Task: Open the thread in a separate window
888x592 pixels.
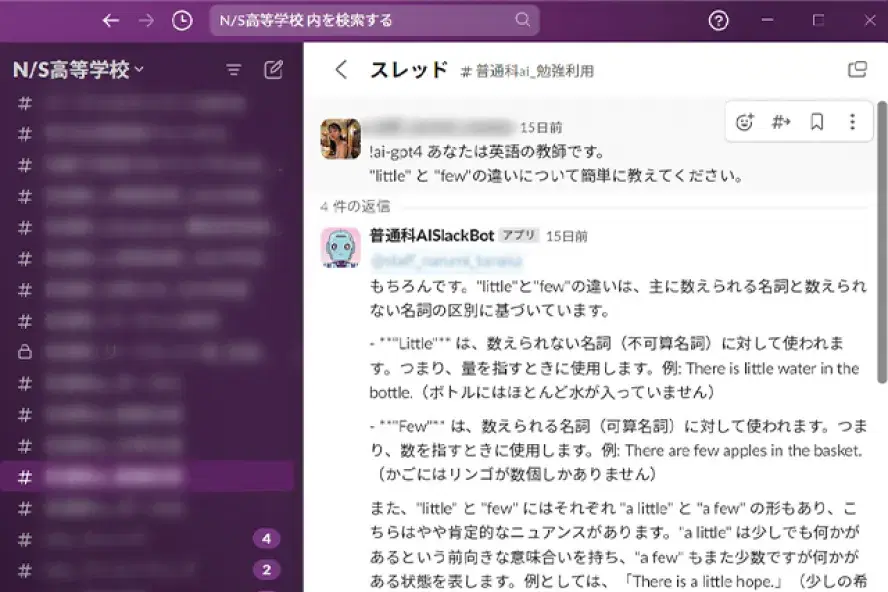Action: click(856, 70)
